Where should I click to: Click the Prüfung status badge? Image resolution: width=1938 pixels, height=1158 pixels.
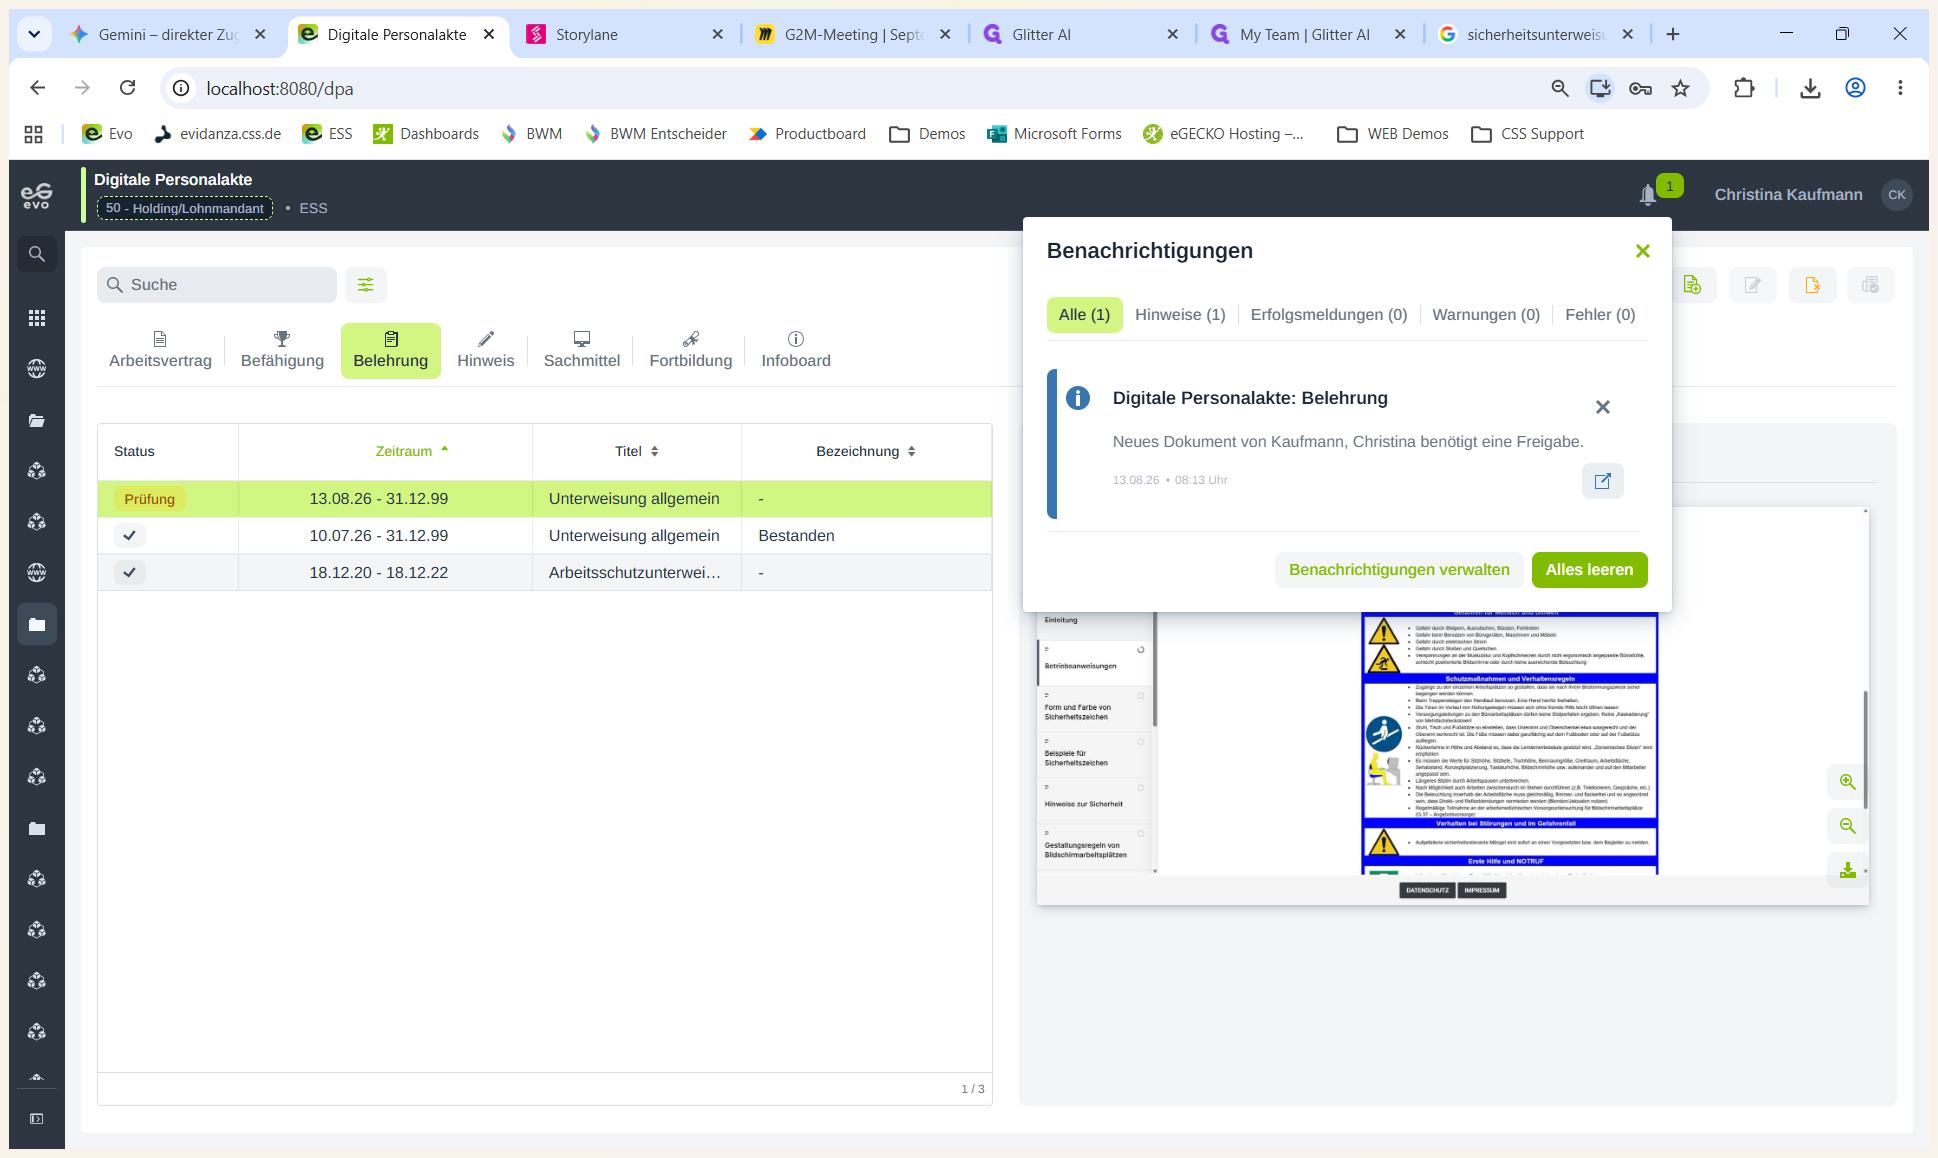coord(149,499)
